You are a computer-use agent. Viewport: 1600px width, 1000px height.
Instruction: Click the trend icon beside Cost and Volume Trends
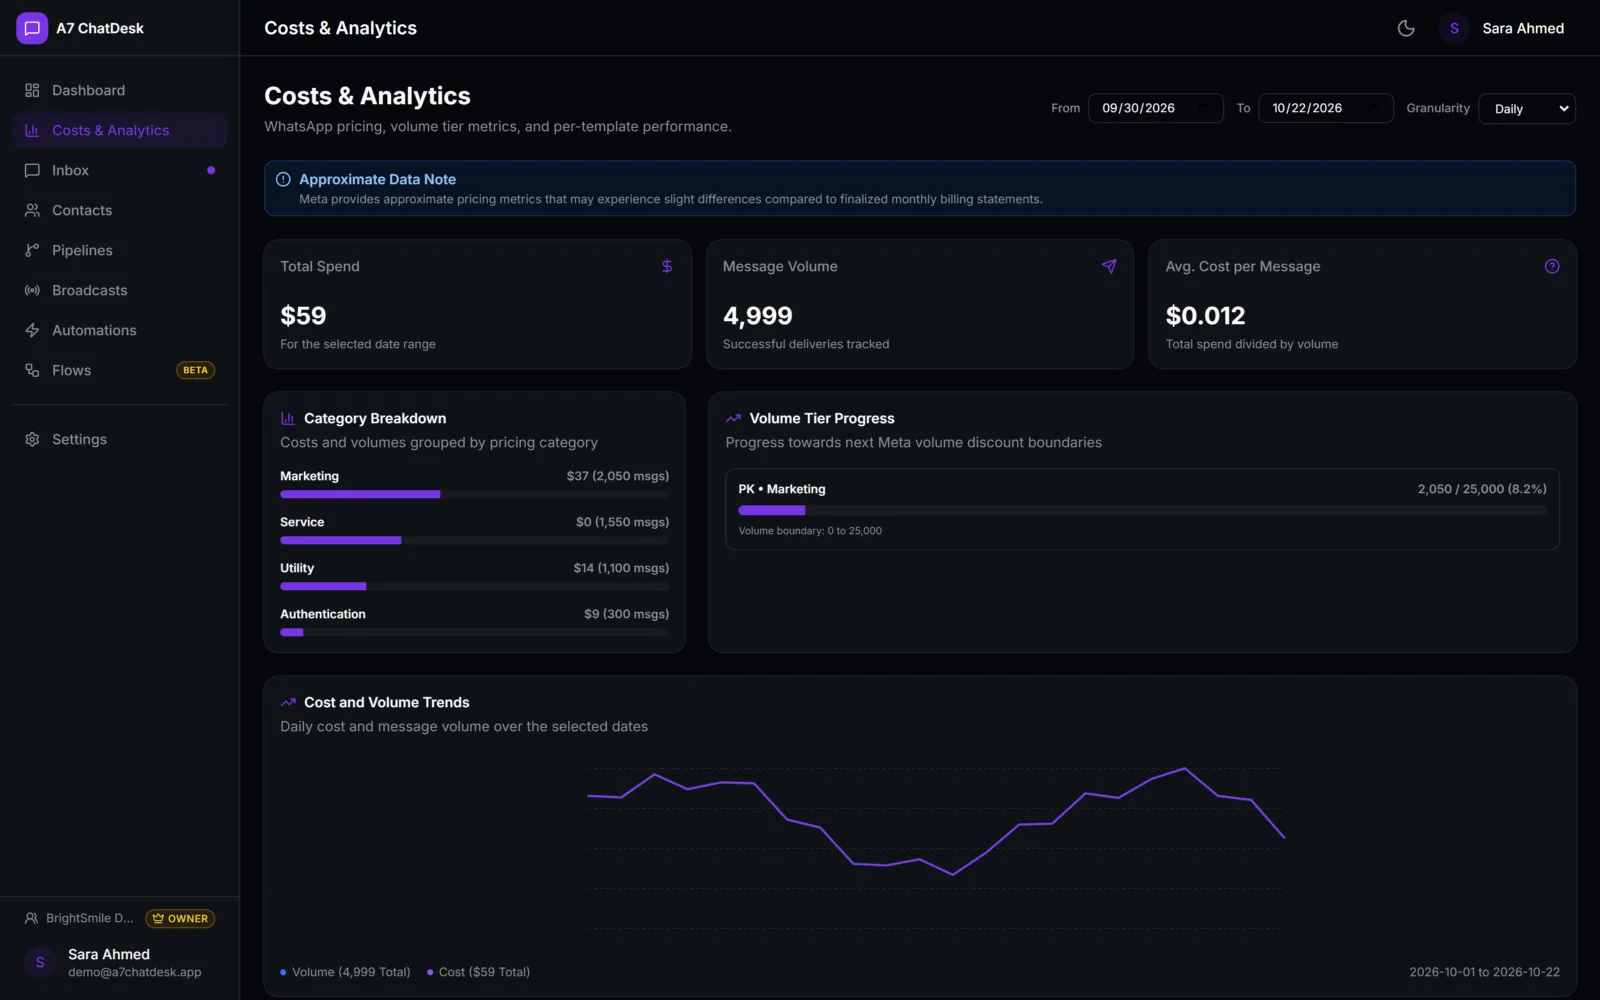(x=288, y=702)
